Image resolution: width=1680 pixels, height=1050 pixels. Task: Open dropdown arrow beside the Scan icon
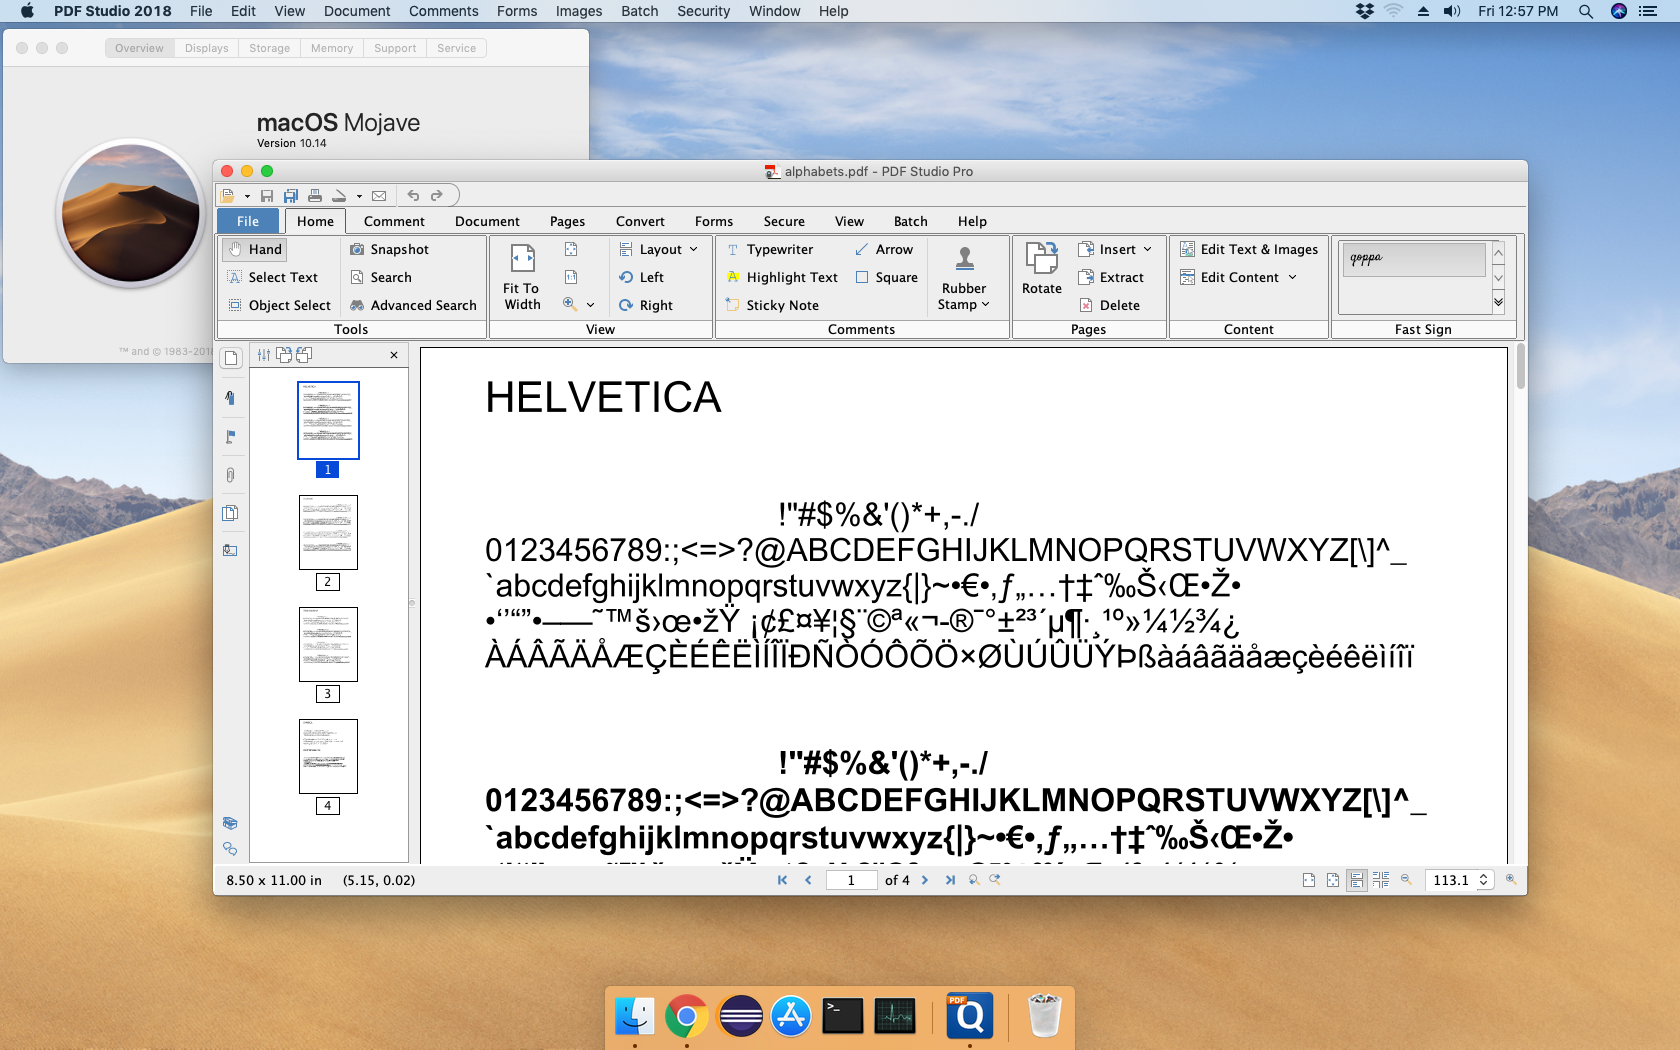(x=359, y=197)
